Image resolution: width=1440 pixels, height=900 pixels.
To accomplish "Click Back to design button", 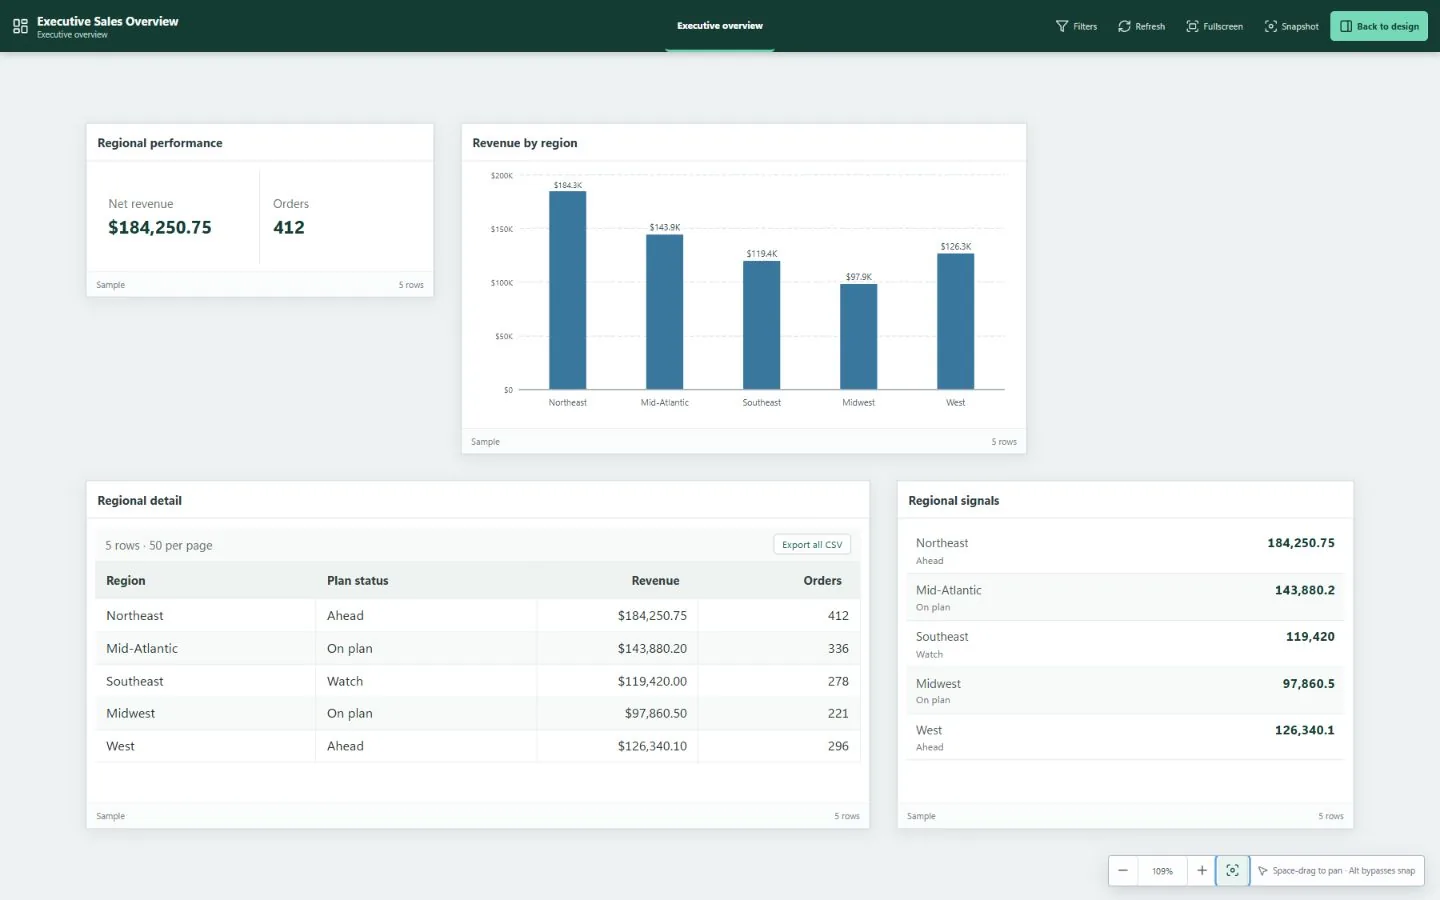I will (1379, 26).
